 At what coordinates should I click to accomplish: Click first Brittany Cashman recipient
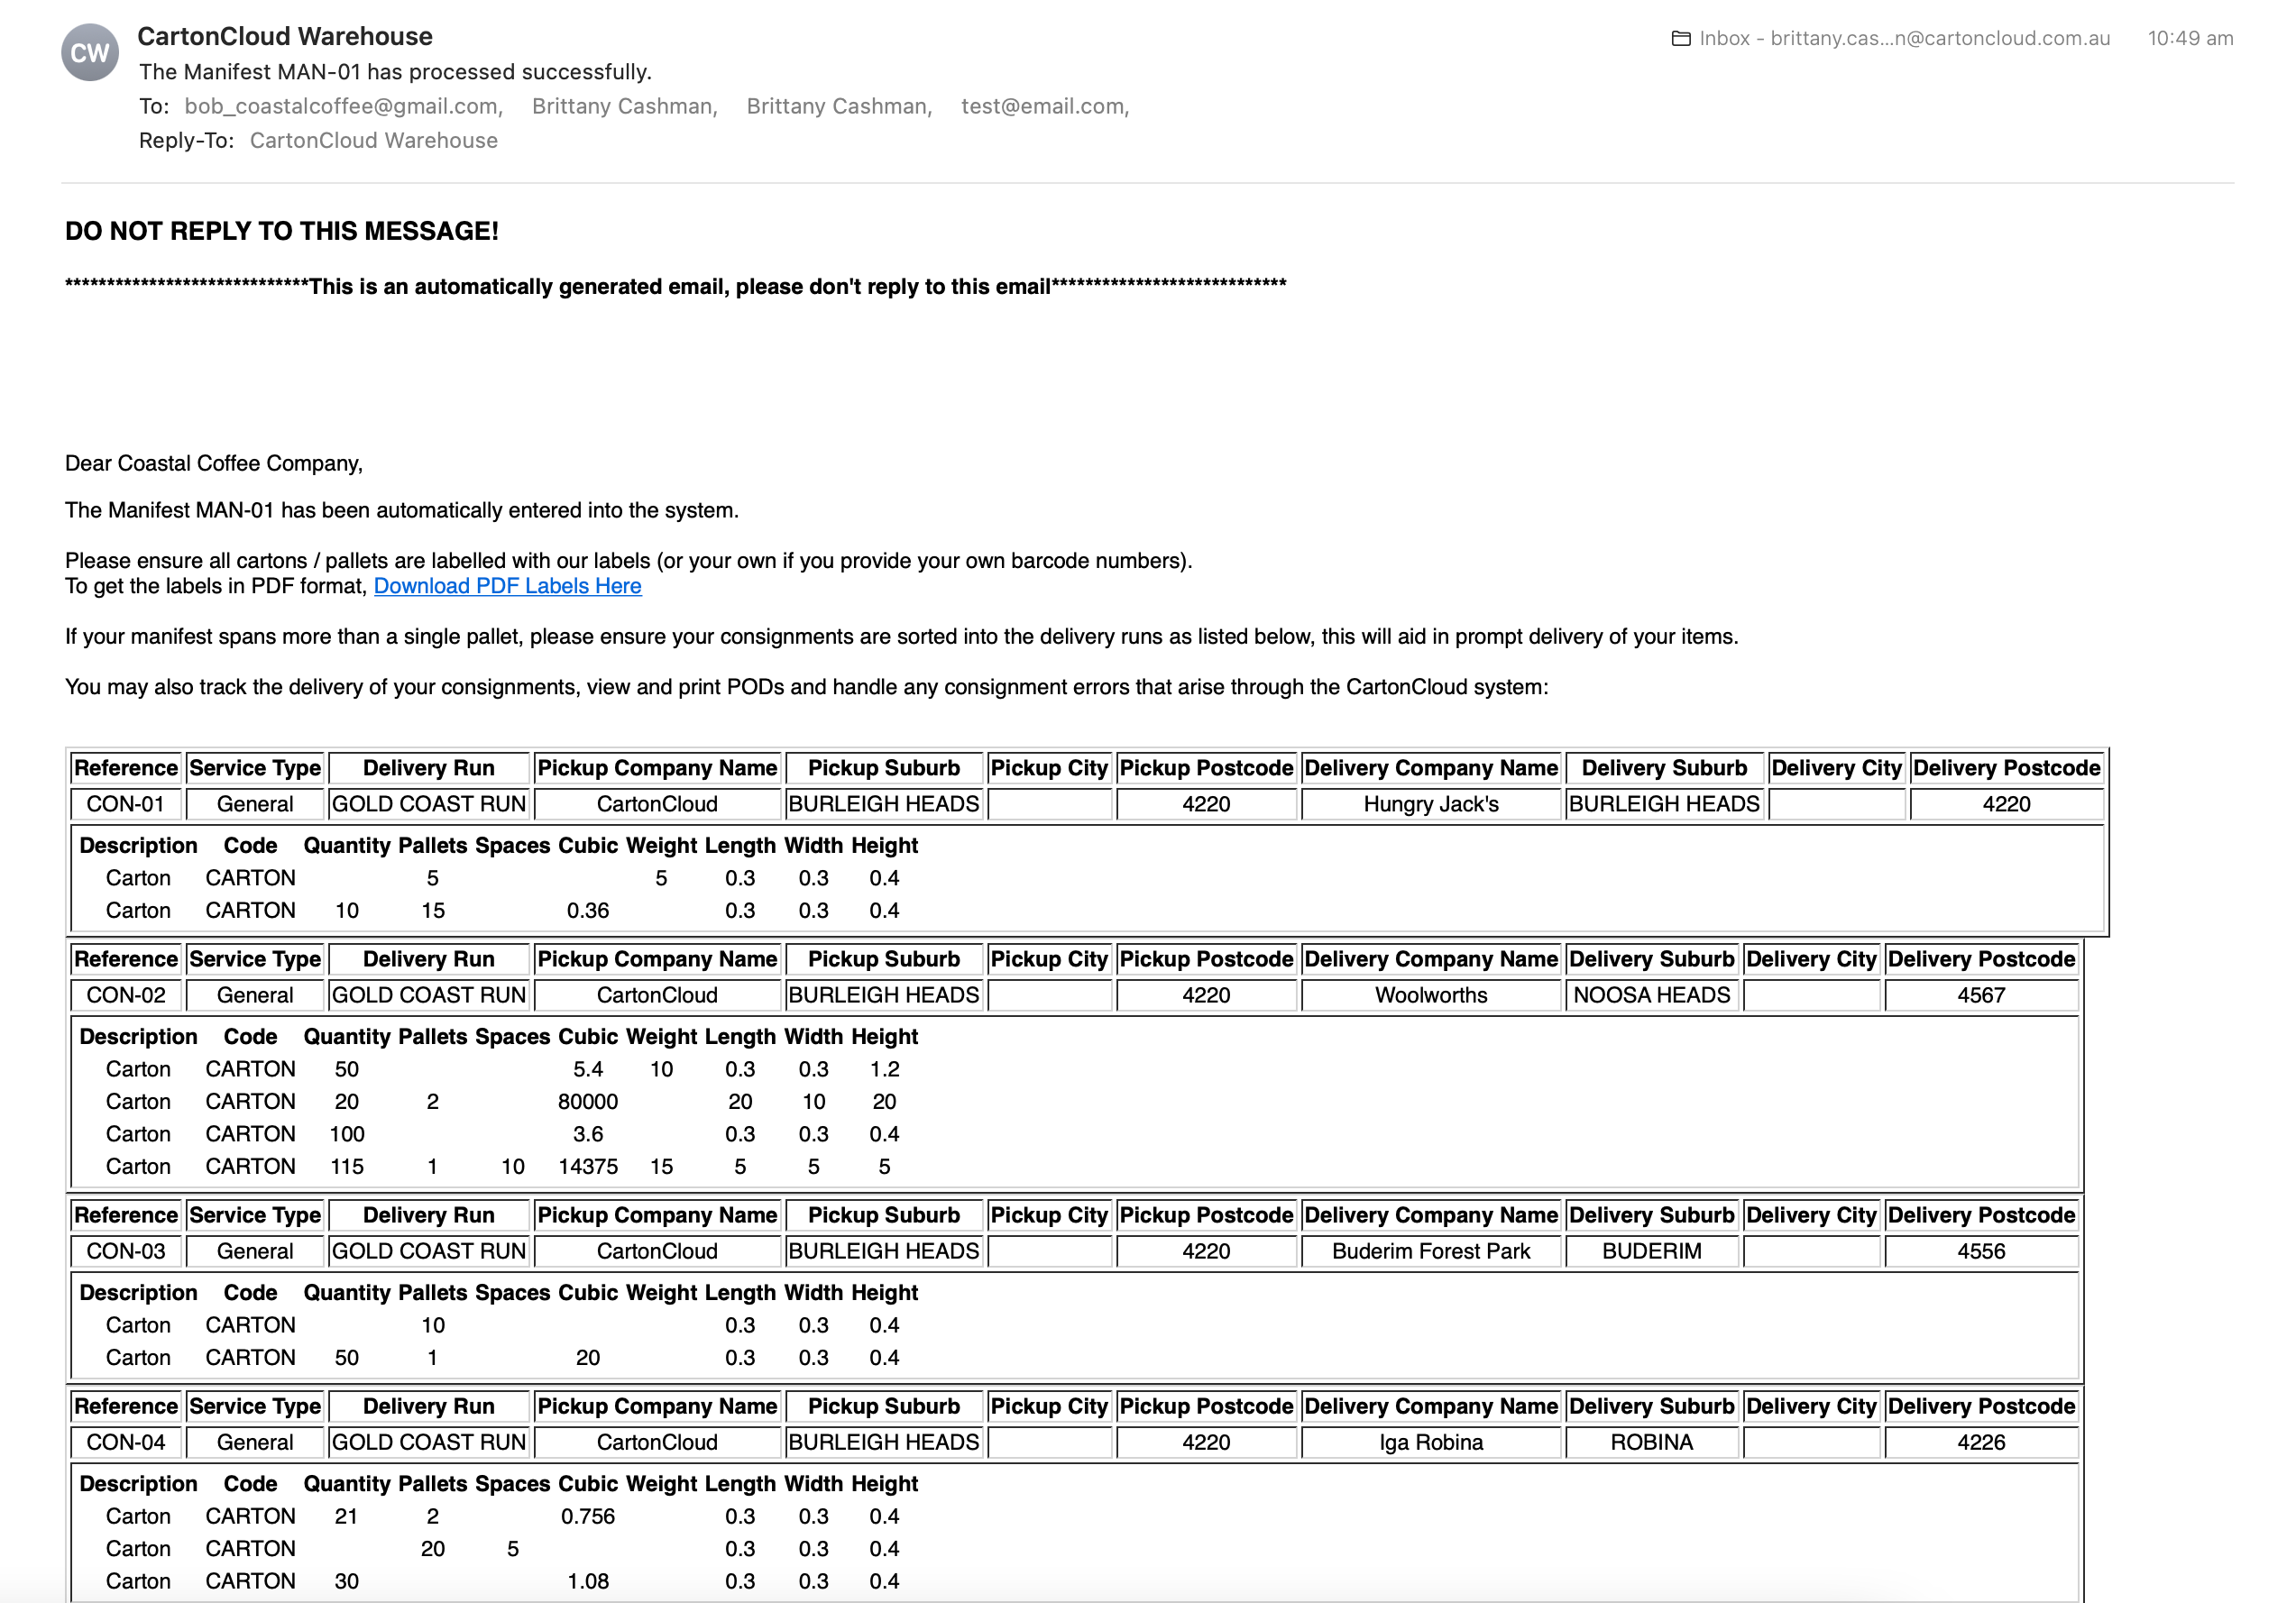[x=624, y=106]
